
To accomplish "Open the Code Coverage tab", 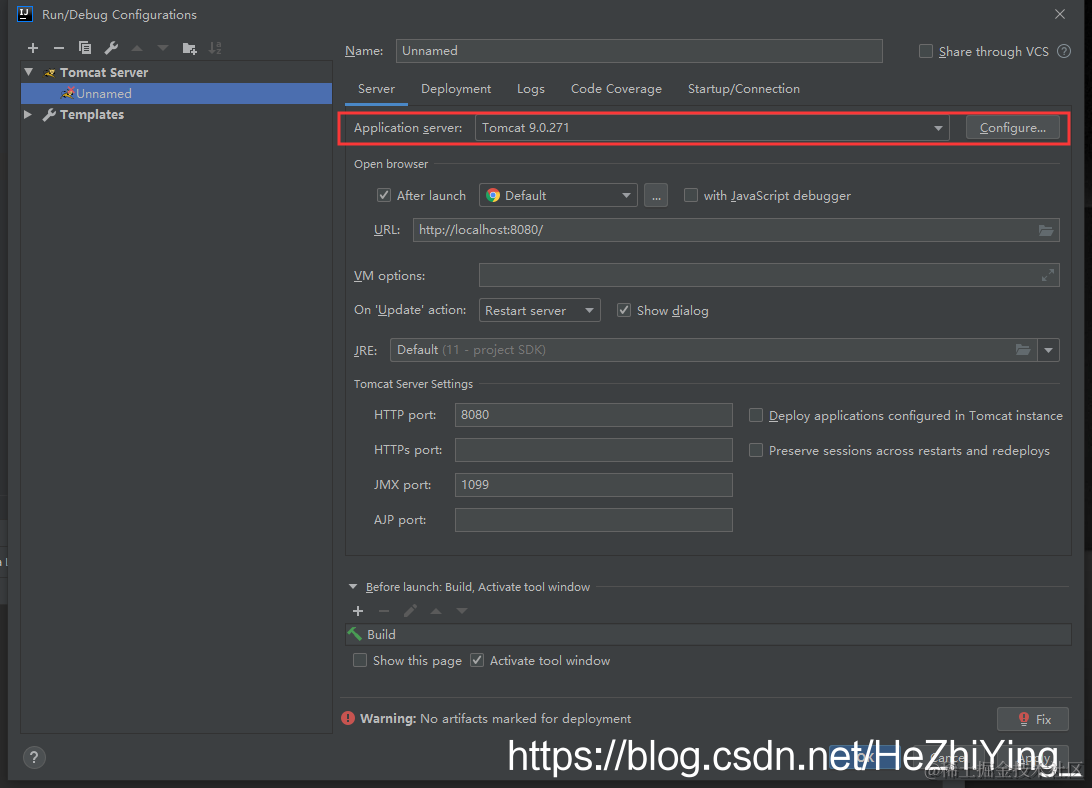I will click(x=616, y=88).
